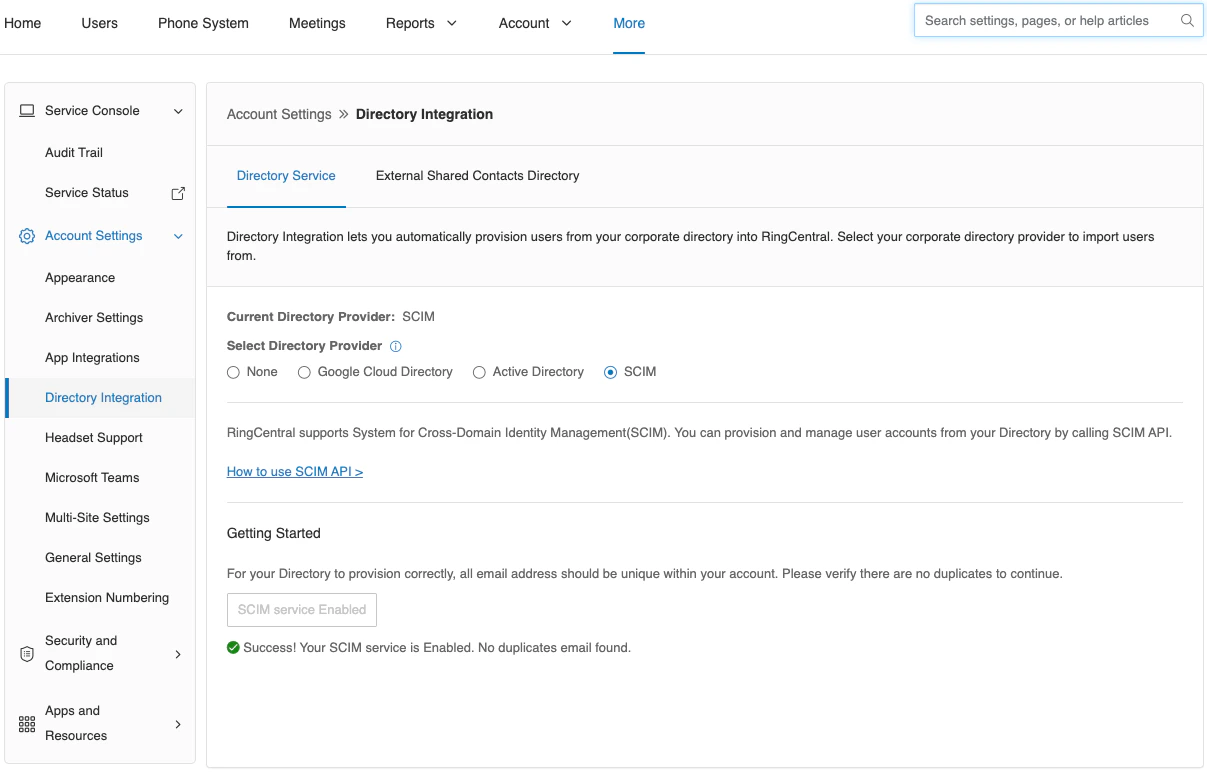The image size is (1207, 778).
Task: Click the Directory Integration breadcrumb title
Action: point(424,114)
